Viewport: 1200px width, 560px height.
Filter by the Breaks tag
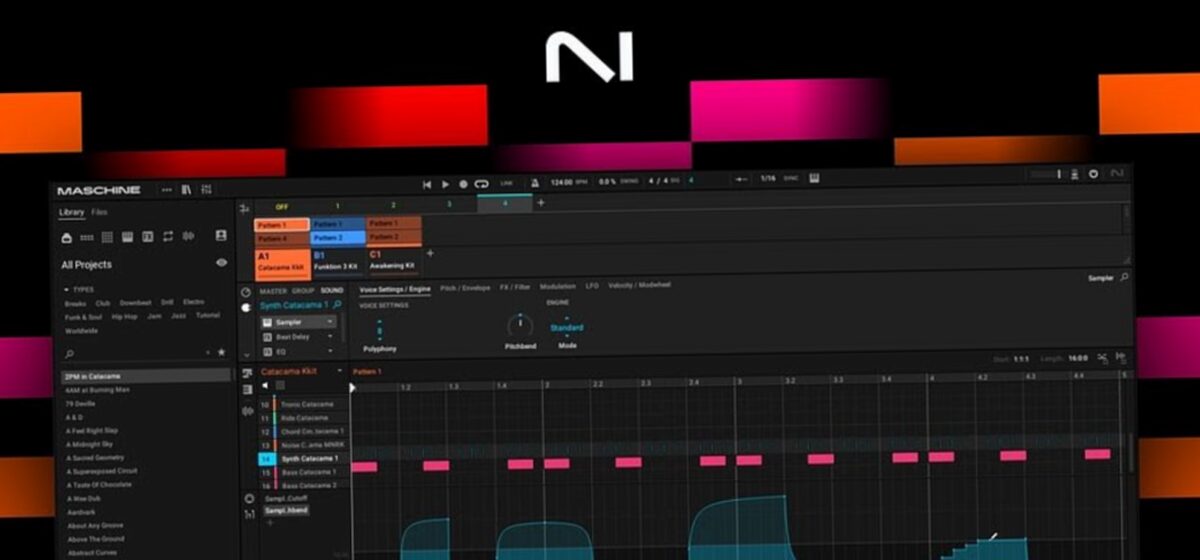[76, 302]
